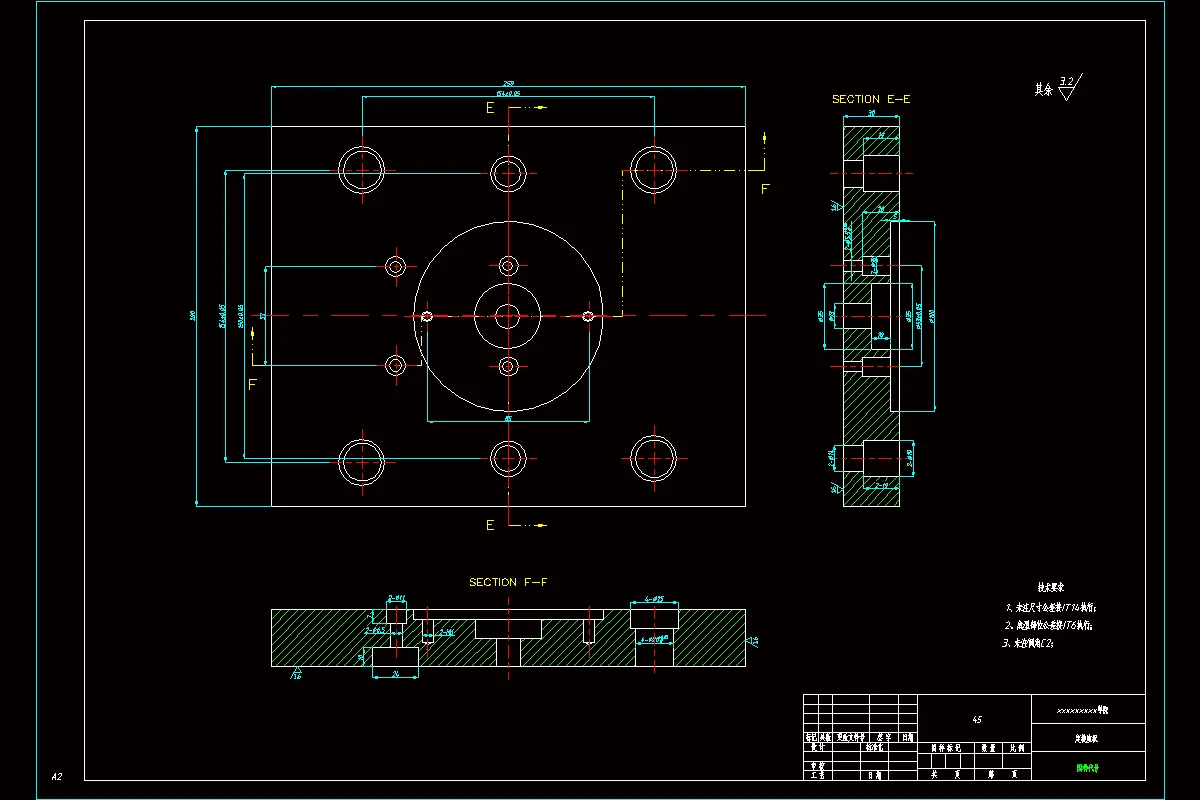This screenshot has height=800, width=1200.
Task: Click the "4-φ25" dimension in Section F-F
Action: (654, 599)
